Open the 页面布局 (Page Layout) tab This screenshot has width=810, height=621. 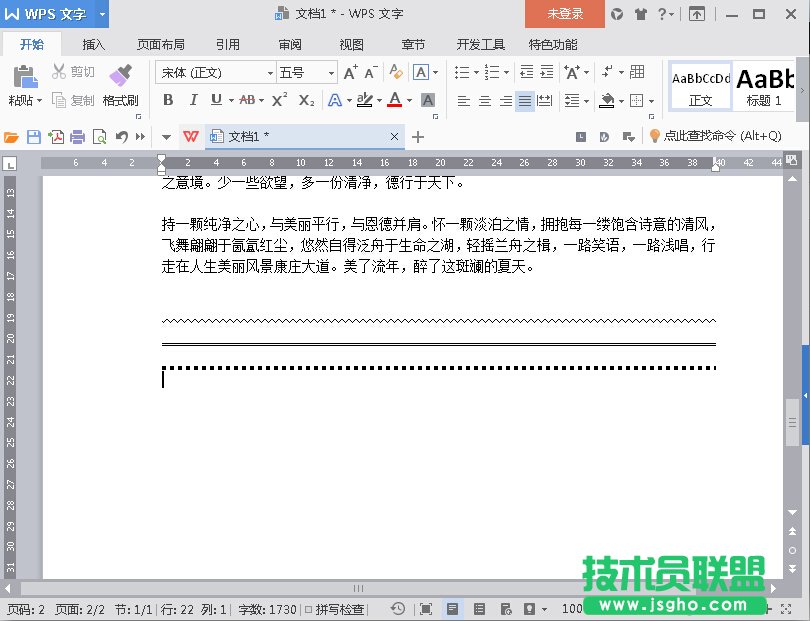tap(160, 45)
